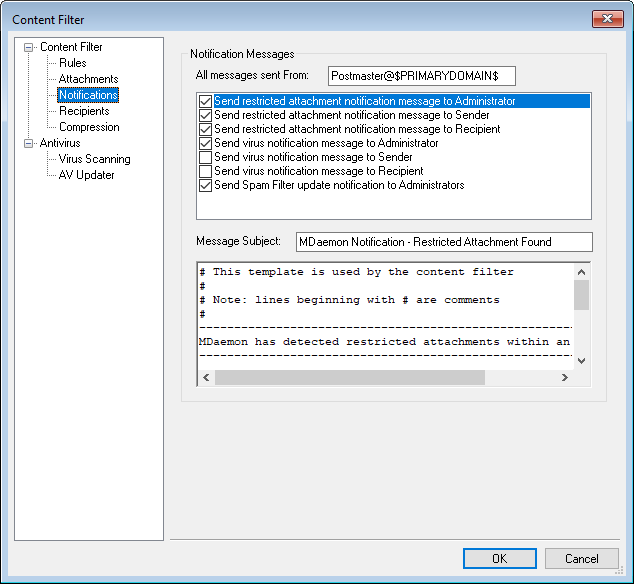The width and height of the screenshot is (634, 584).
Task: Click the All messages sent From field
Action: 421,76
